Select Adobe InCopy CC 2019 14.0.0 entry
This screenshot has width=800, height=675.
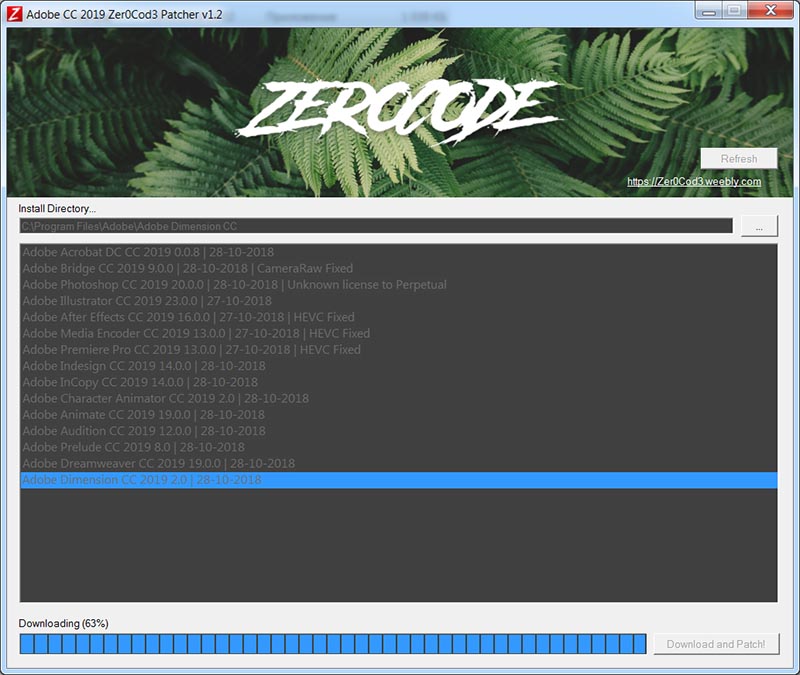399,383
